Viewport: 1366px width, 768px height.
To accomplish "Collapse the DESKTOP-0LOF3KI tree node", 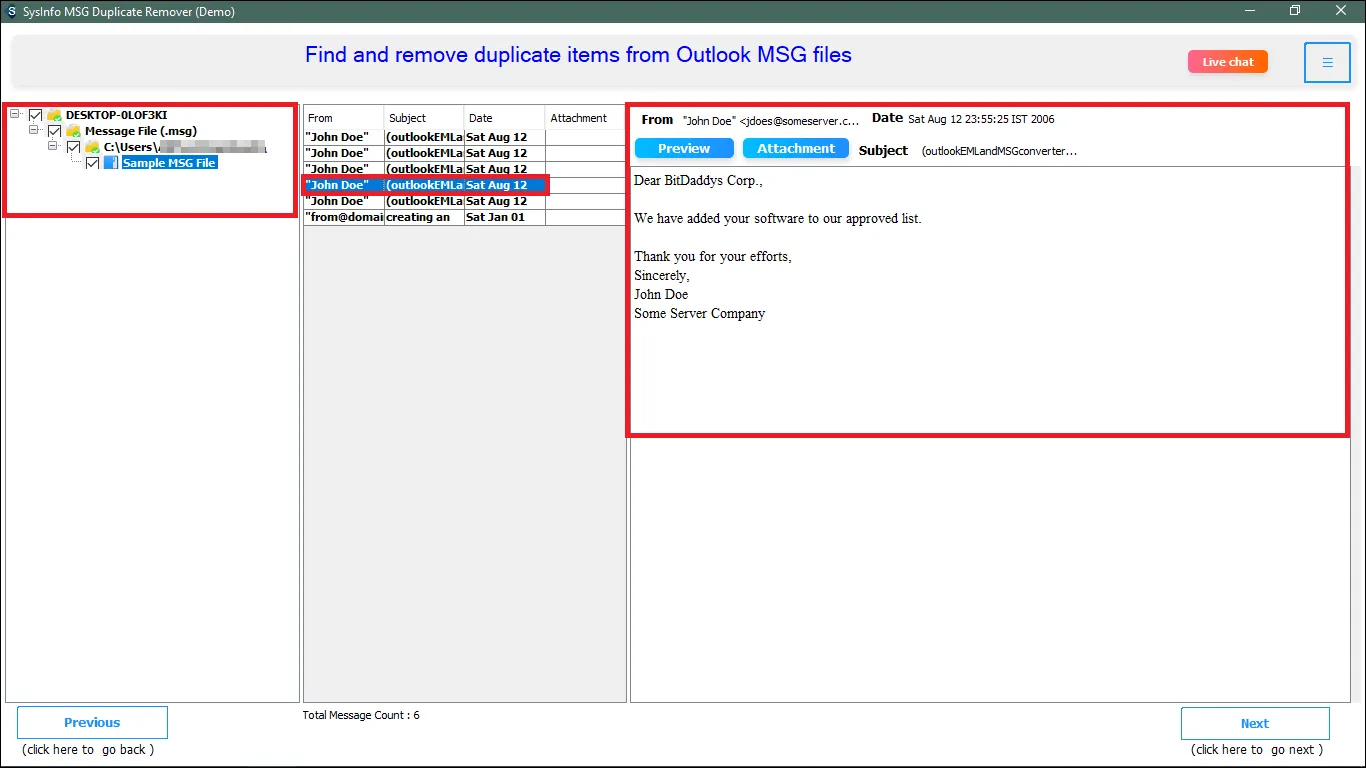I will (15, 114).
